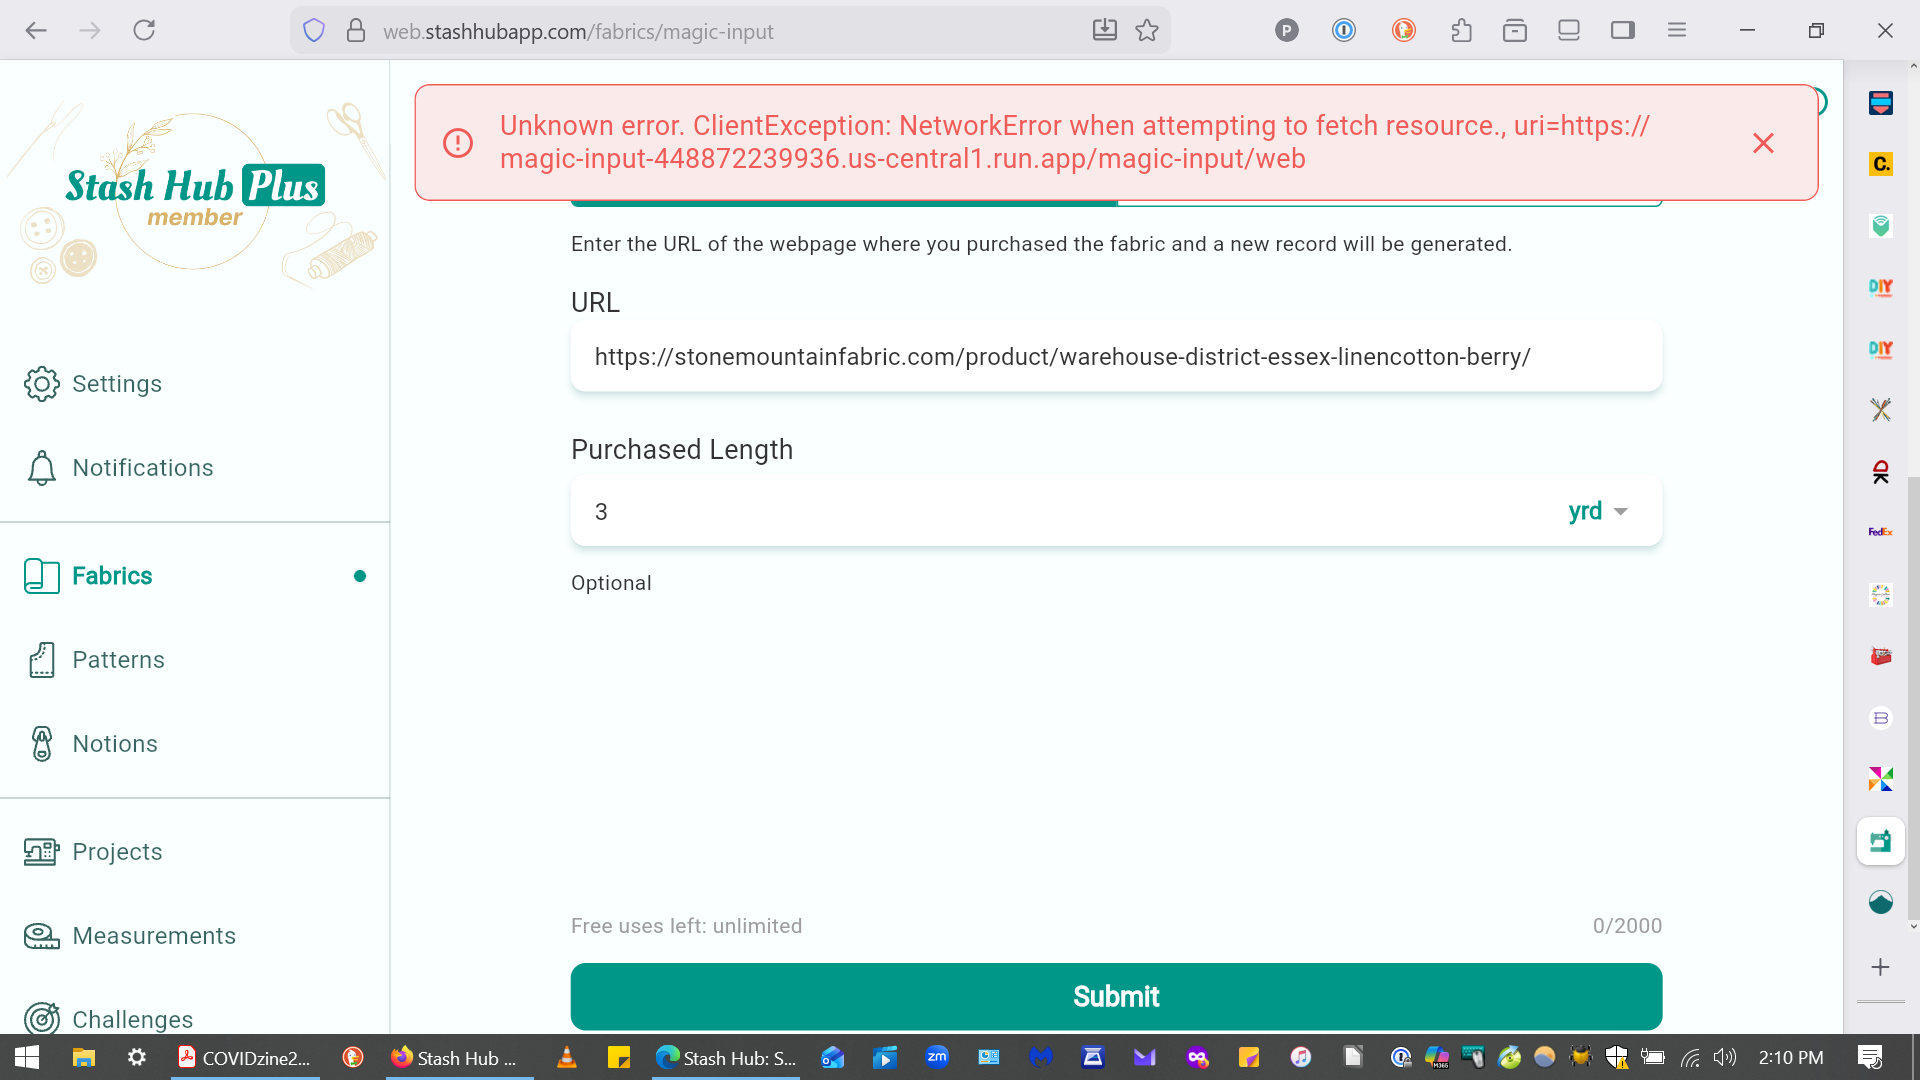Open Windows Start menu
This screenshot has width=1920, height=1080.
[x=27, y=1057]
